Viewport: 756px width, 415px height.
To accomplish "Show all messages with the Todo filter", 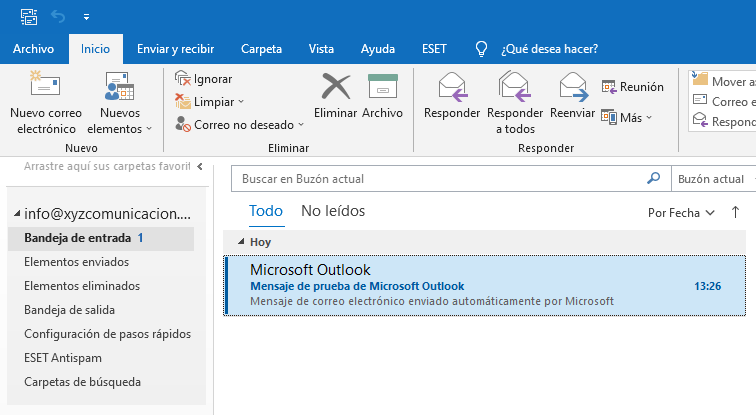I will pyautogui.click(x=266, y=211).
